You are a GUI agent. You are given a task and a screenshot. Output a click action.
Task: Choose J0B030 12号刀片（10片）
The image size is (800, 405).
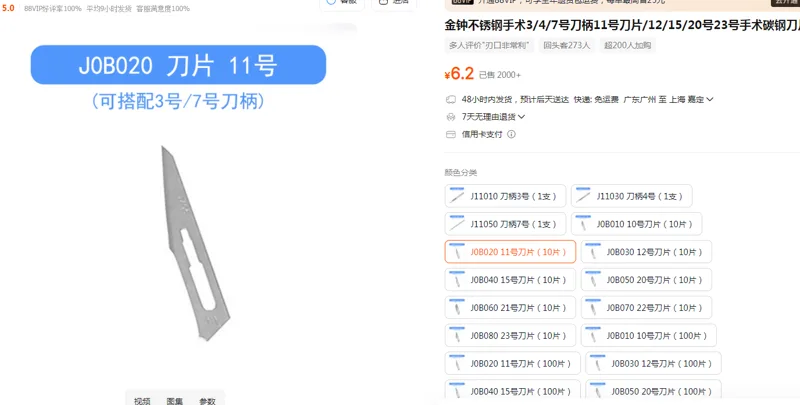coord(646,252)
